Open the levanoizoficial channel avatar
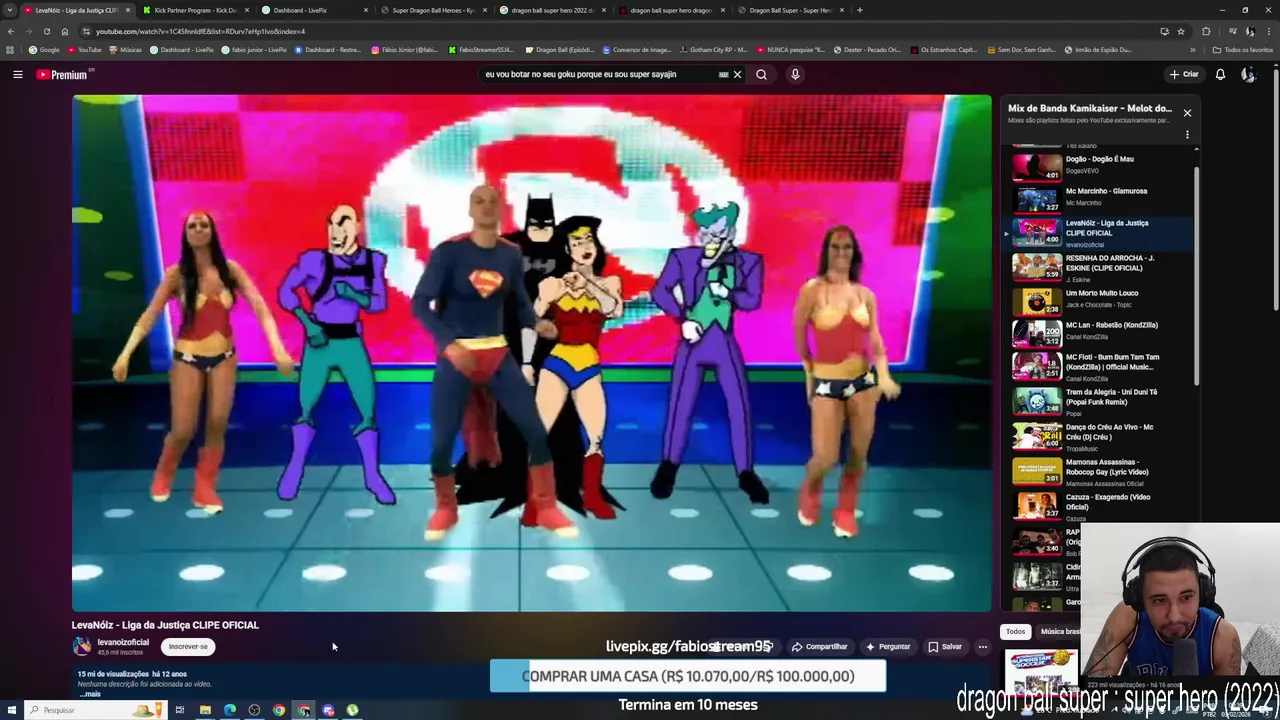The image size is (1280, 720). click(x=82, y=647)
